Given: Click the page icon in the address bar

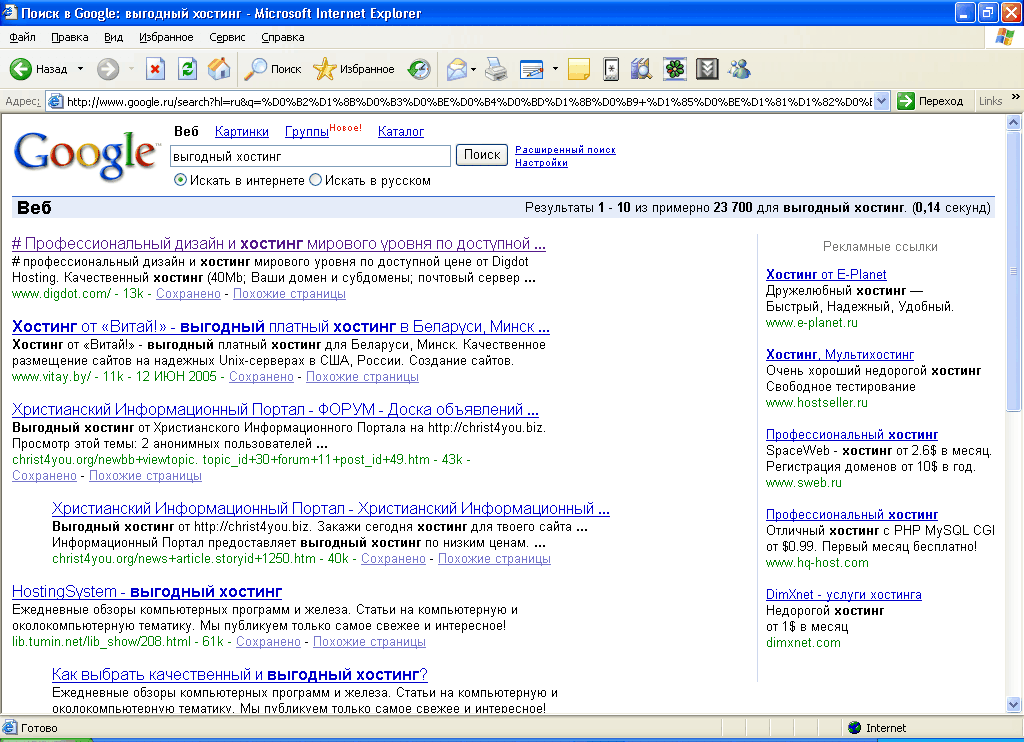Looking at the screenshot, I should click(x=56, y=101).
